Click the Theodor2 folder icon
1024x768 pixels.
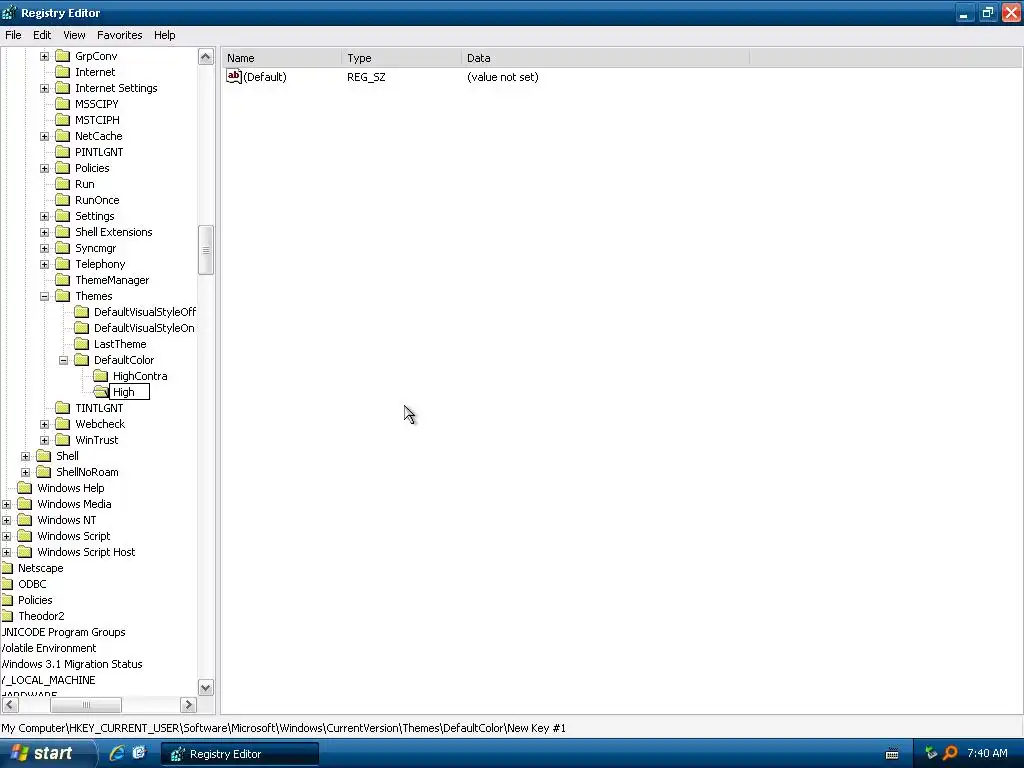click(x=7, y=616)
